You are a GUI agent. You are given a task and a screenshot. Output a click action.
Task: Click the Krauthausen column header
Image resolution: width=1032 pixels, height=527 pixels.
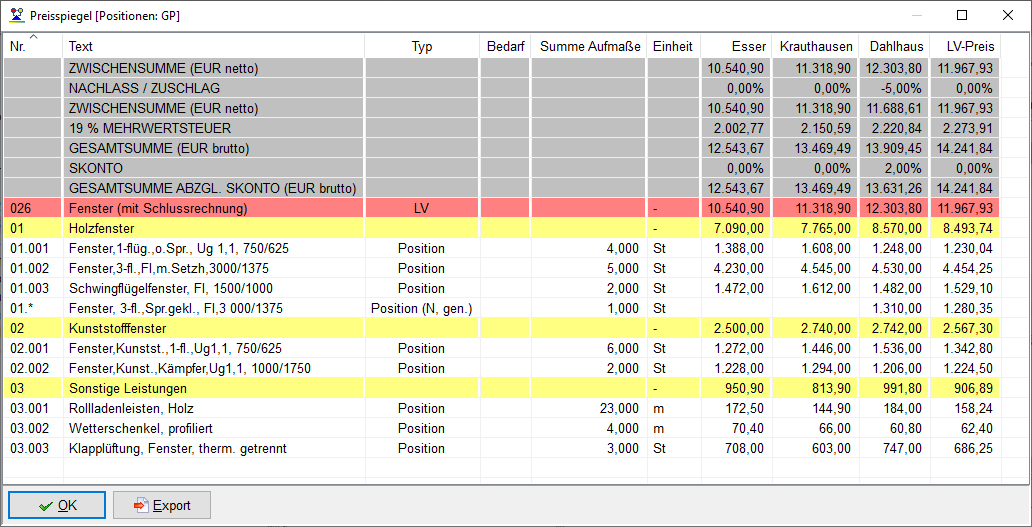pyautogui.click(x=815, y=46)
